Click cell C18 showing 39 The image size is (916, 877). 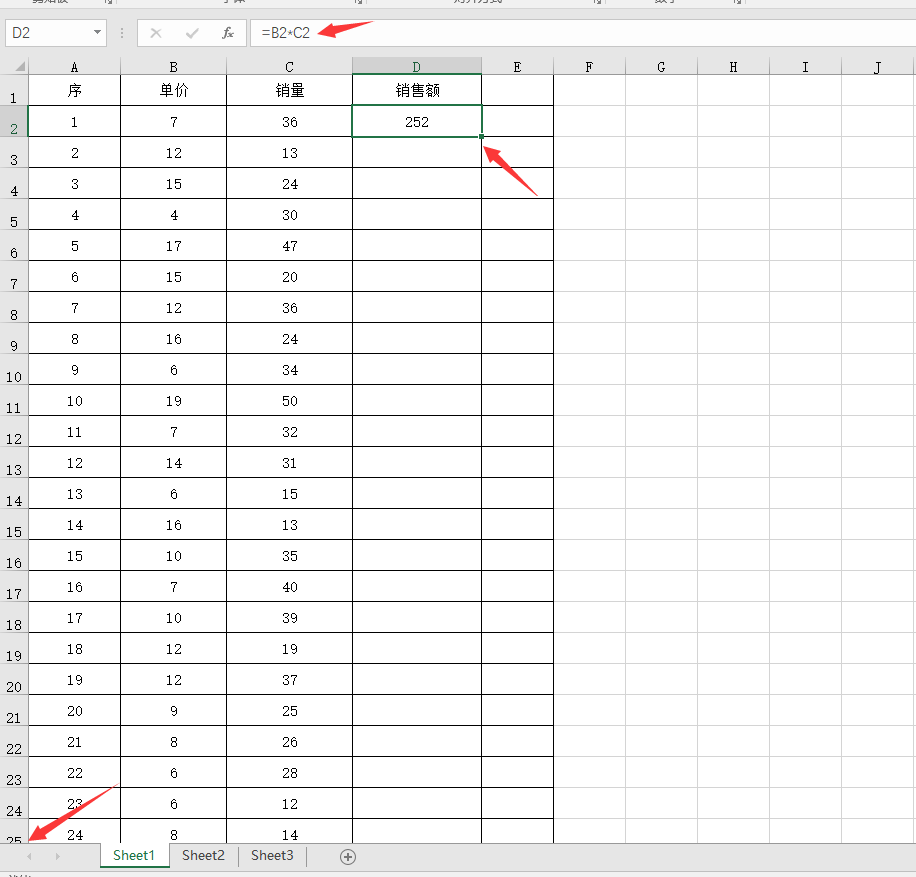[289, 617]
